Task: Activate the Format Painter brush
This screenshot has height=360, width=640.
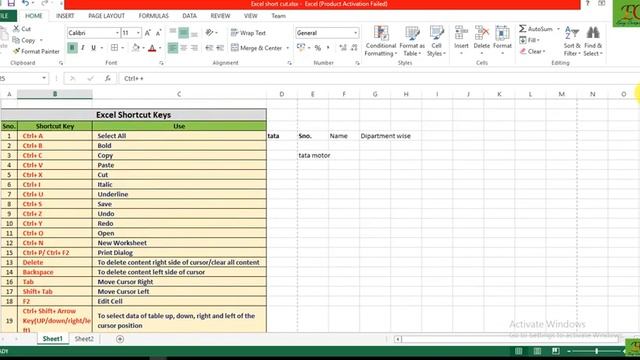Action: point(16,51)
